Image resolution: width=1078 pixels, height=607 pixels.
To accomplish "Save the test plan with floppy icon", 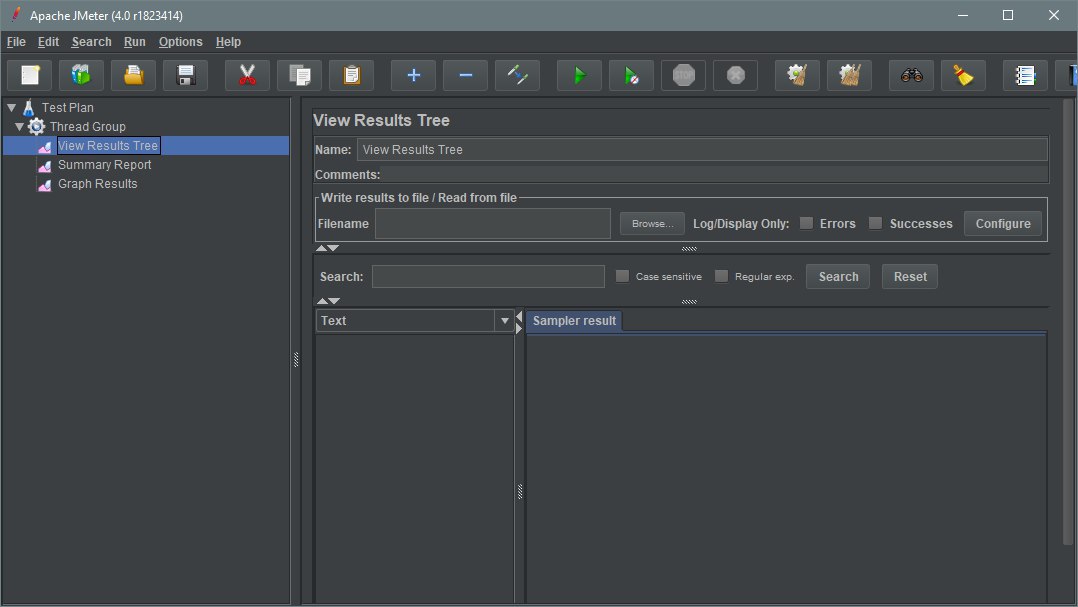I will point(186,75).
